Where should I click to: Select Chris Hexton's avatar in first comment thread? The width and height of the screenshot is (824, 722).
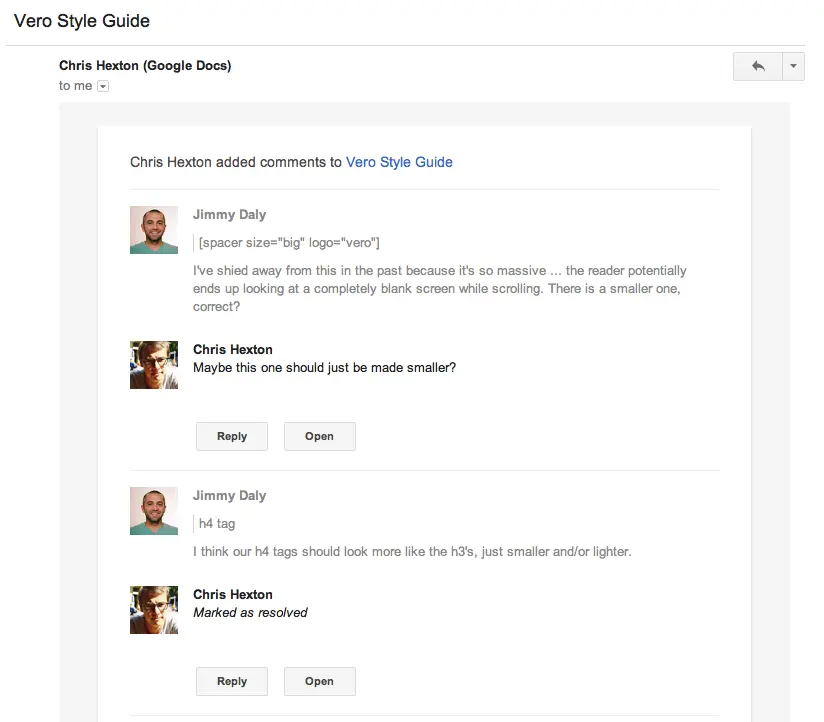[x=153, y=365]
